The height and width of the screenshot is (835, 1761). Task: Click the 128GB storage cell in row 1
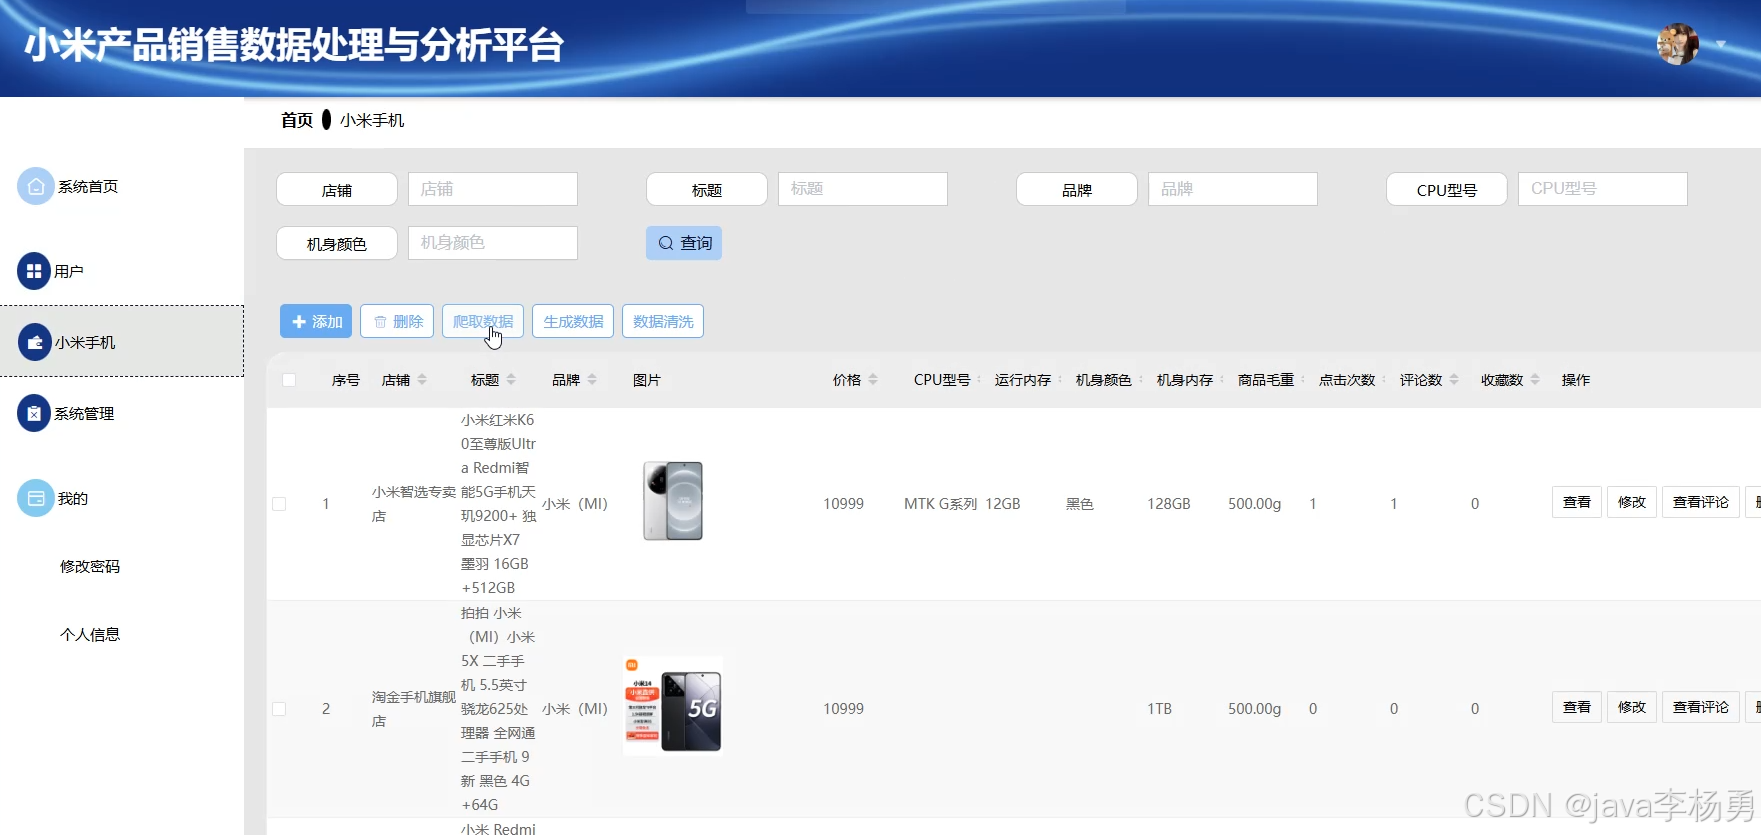(x=1169, y=504)
